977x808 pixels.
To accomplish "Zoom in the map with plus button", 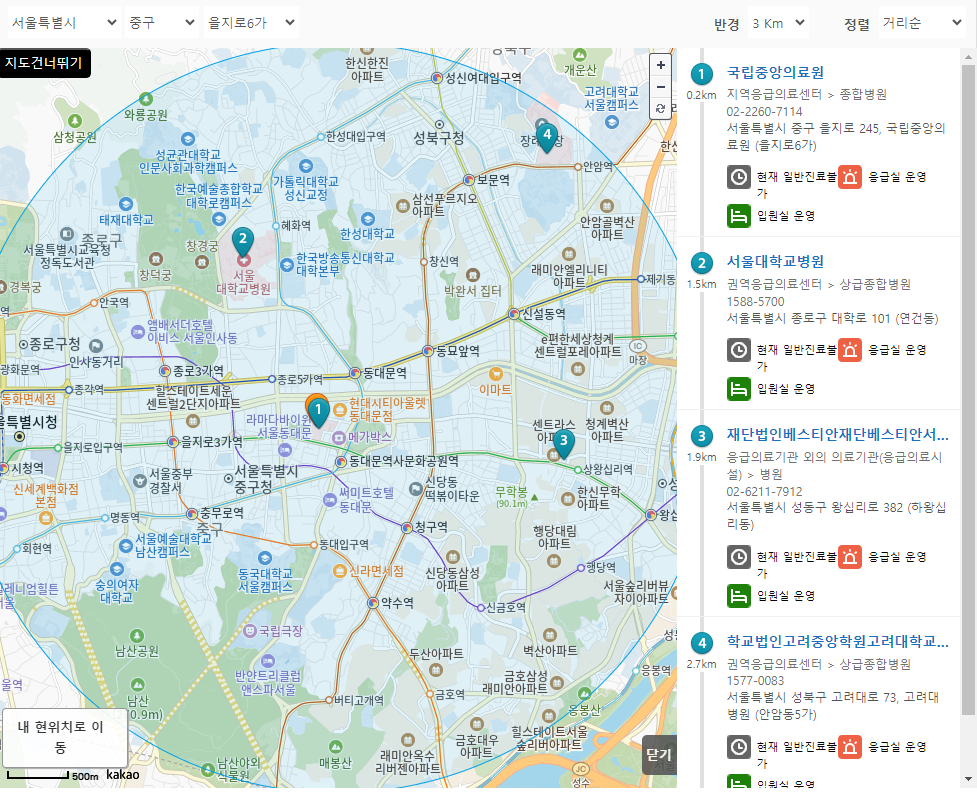I will (660, 65).
